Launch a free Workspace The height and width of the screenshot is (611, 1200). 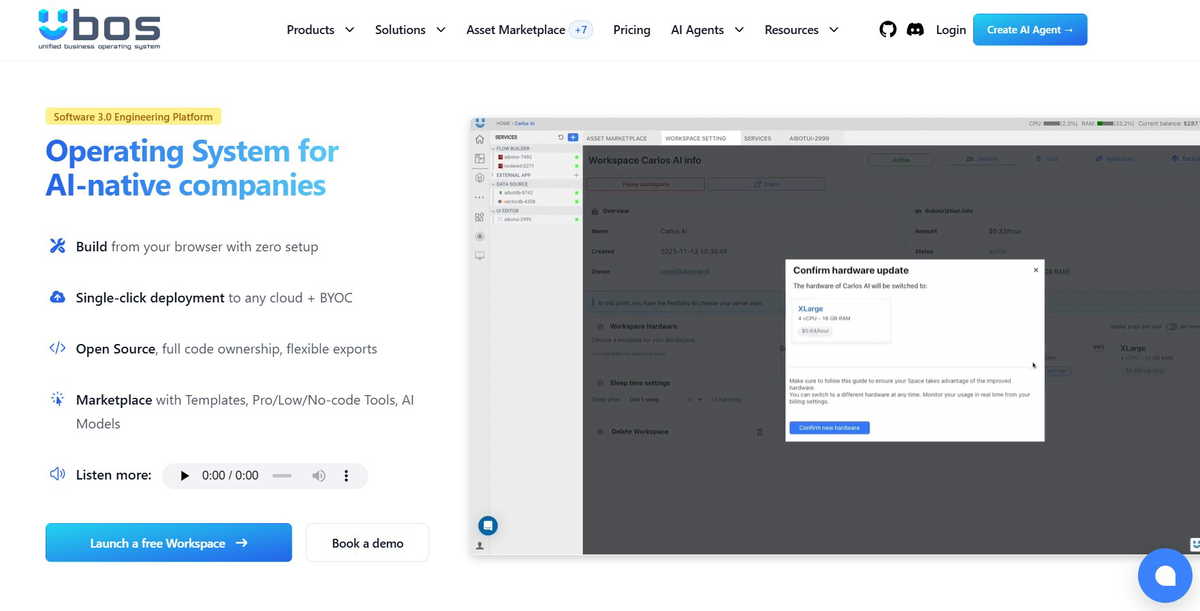click(168, 543)
